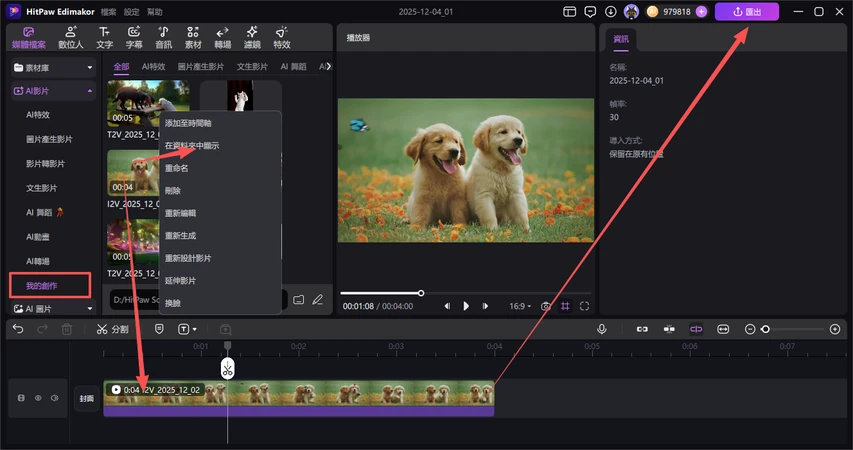The image size is (853, 450).
Task: Open 我的創作 in the sidebar
Action: click(x=42, y=286)
